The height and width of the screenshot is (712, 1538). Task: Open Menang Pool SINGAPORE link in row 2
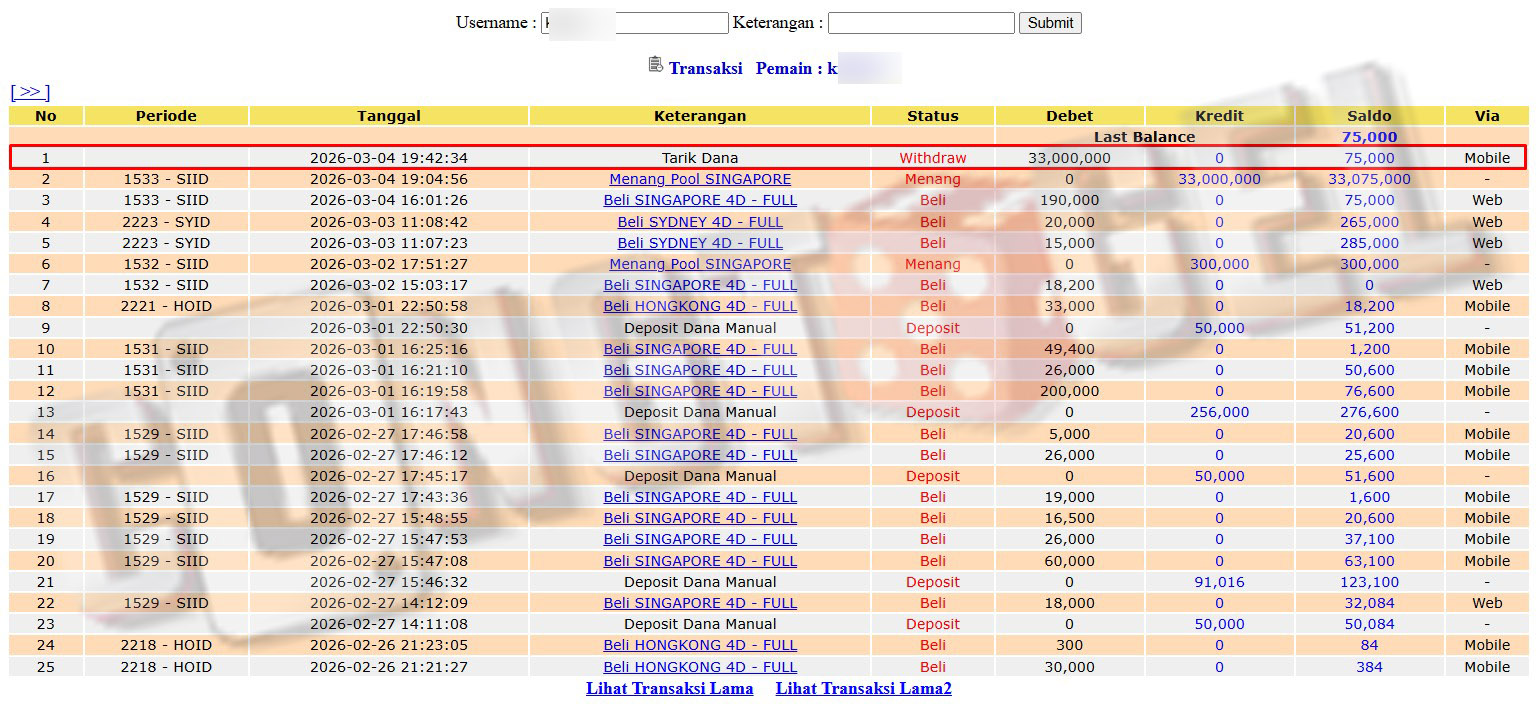[700, 179]
